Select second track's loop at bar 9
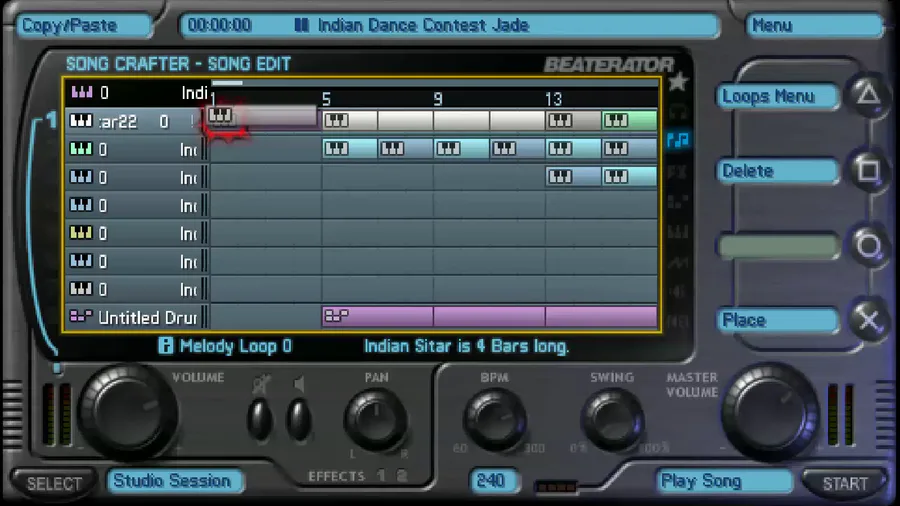Image resolution: width=900 pixels, height=506 pixels. pos(462,149)
